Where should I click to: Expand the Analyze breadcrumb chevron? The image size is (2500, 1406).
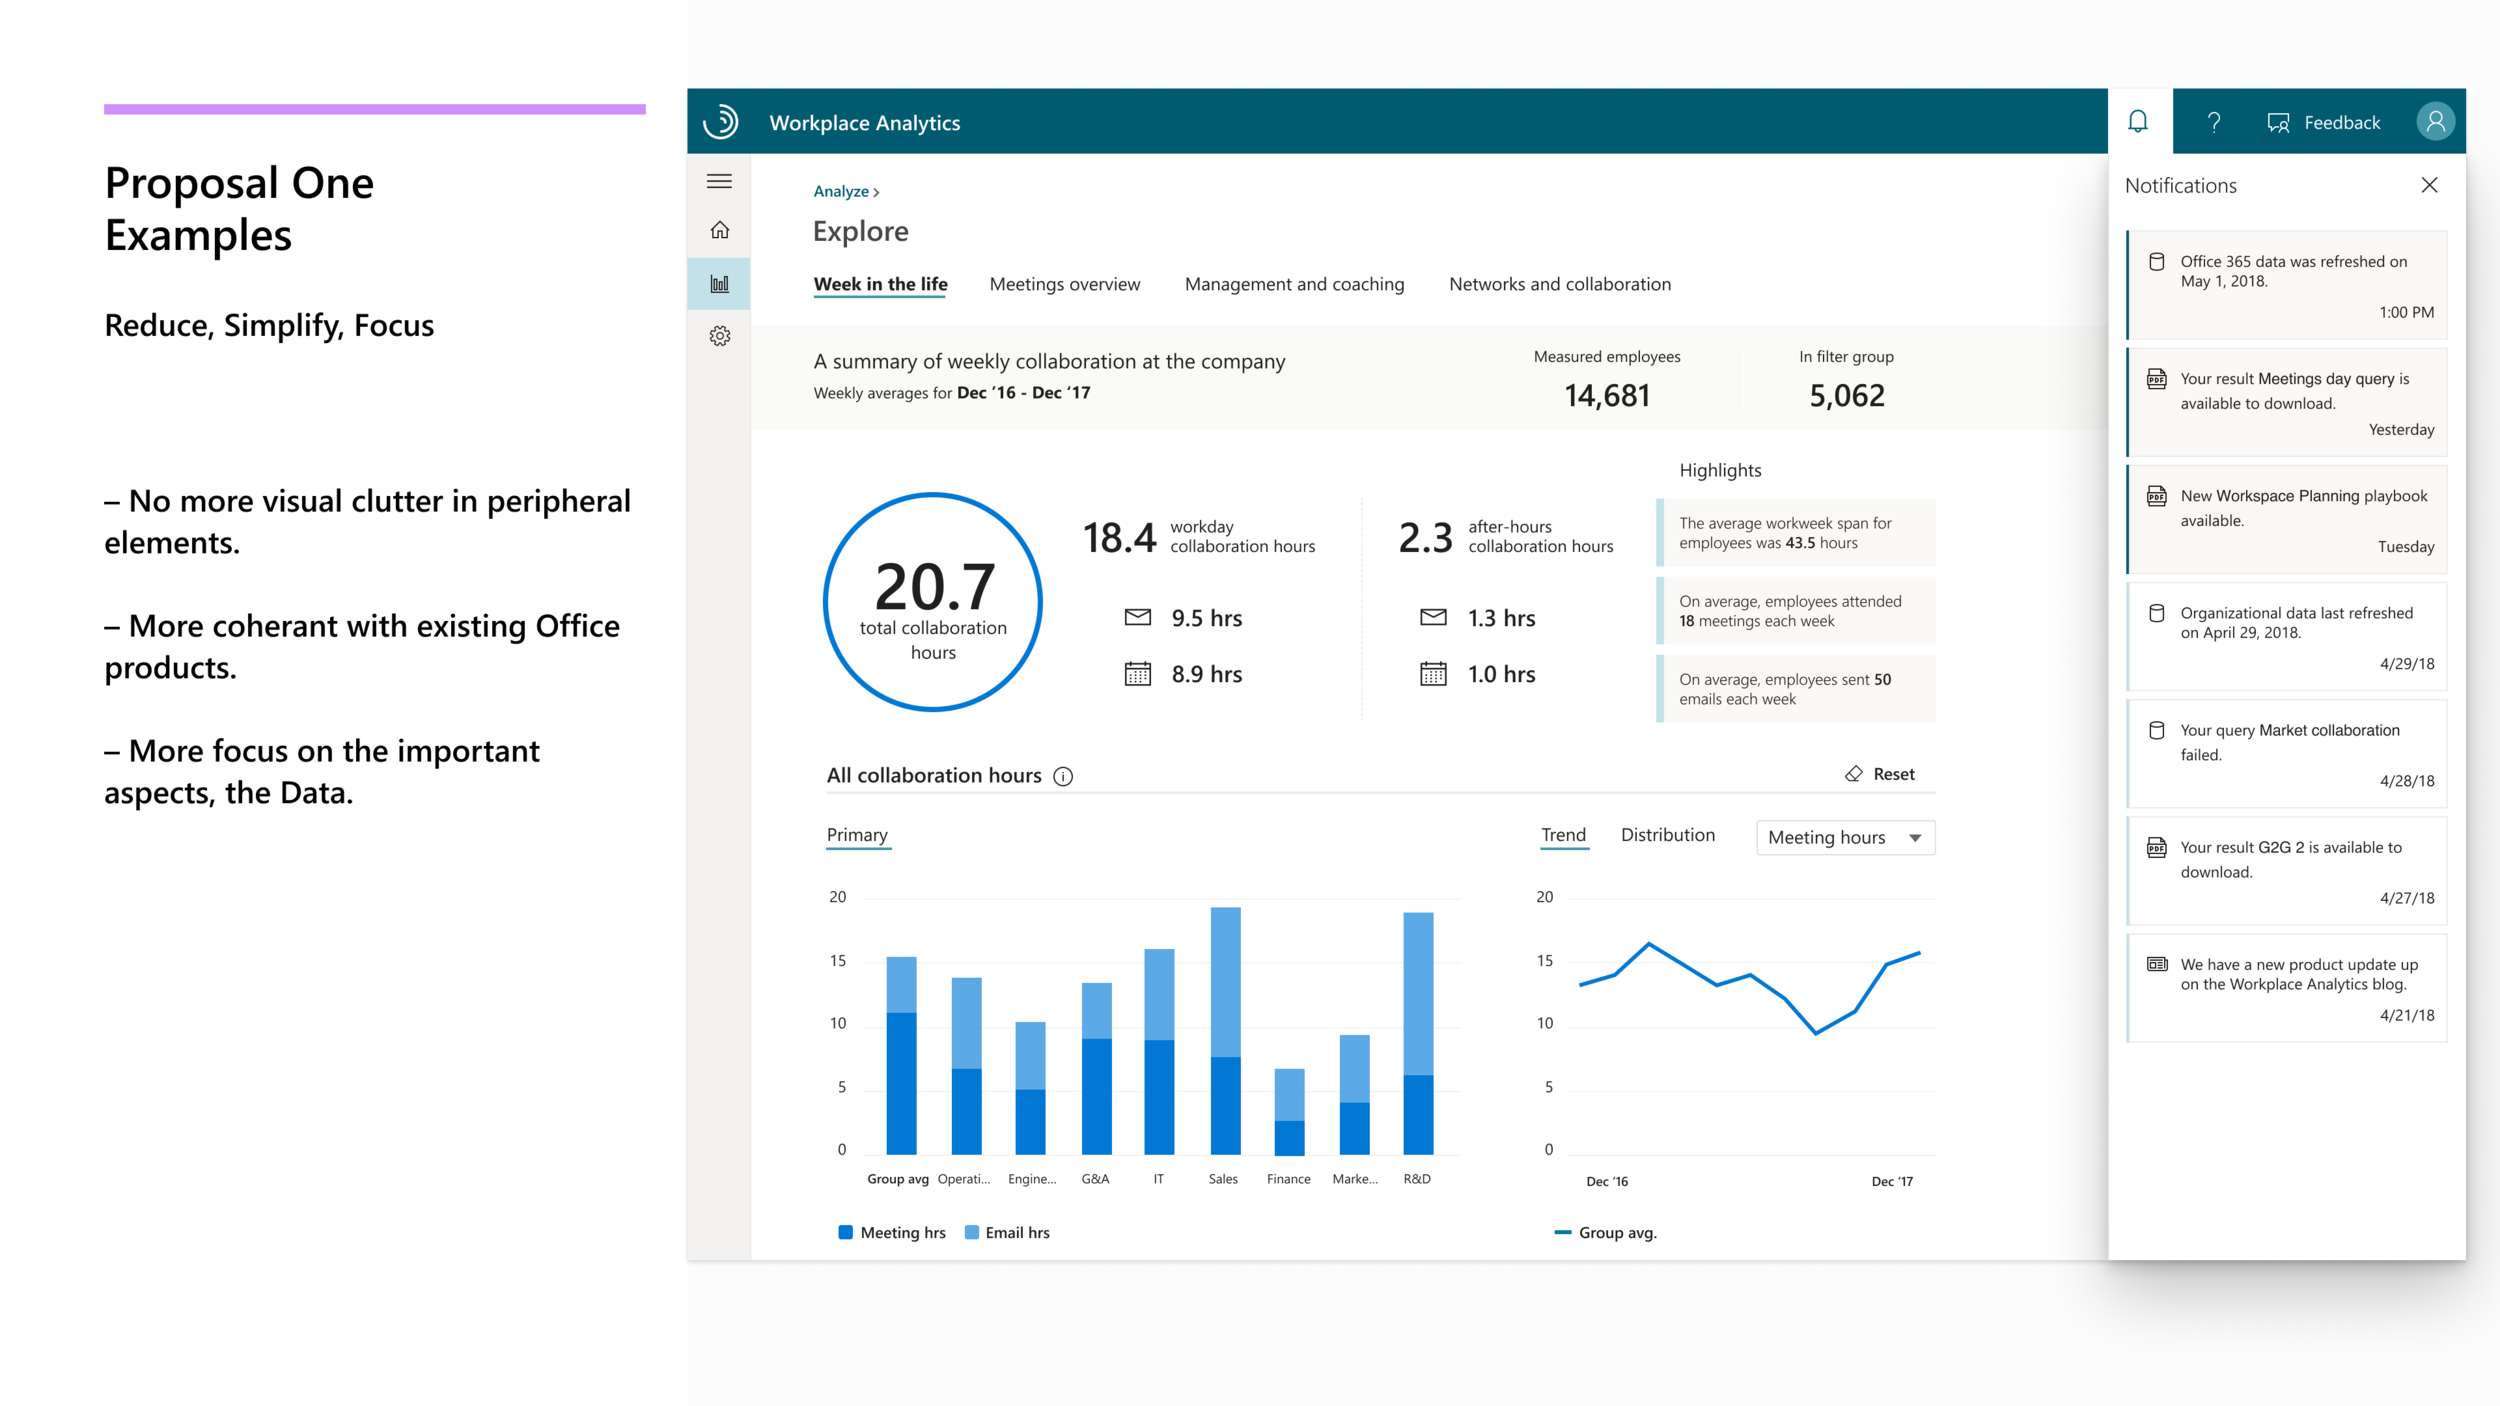[x=876, y=191]
